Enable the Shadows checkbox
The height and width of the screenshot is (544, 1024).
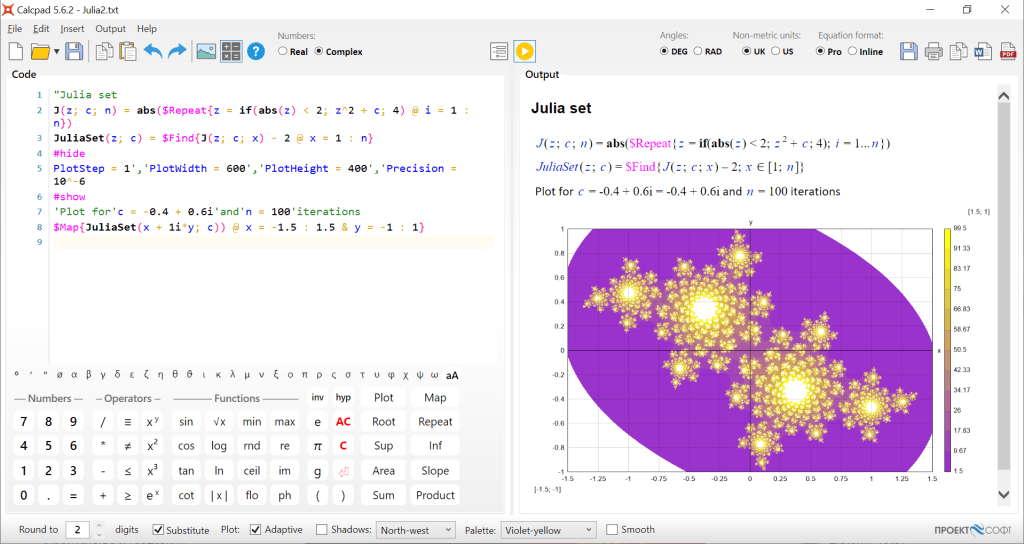322,530
